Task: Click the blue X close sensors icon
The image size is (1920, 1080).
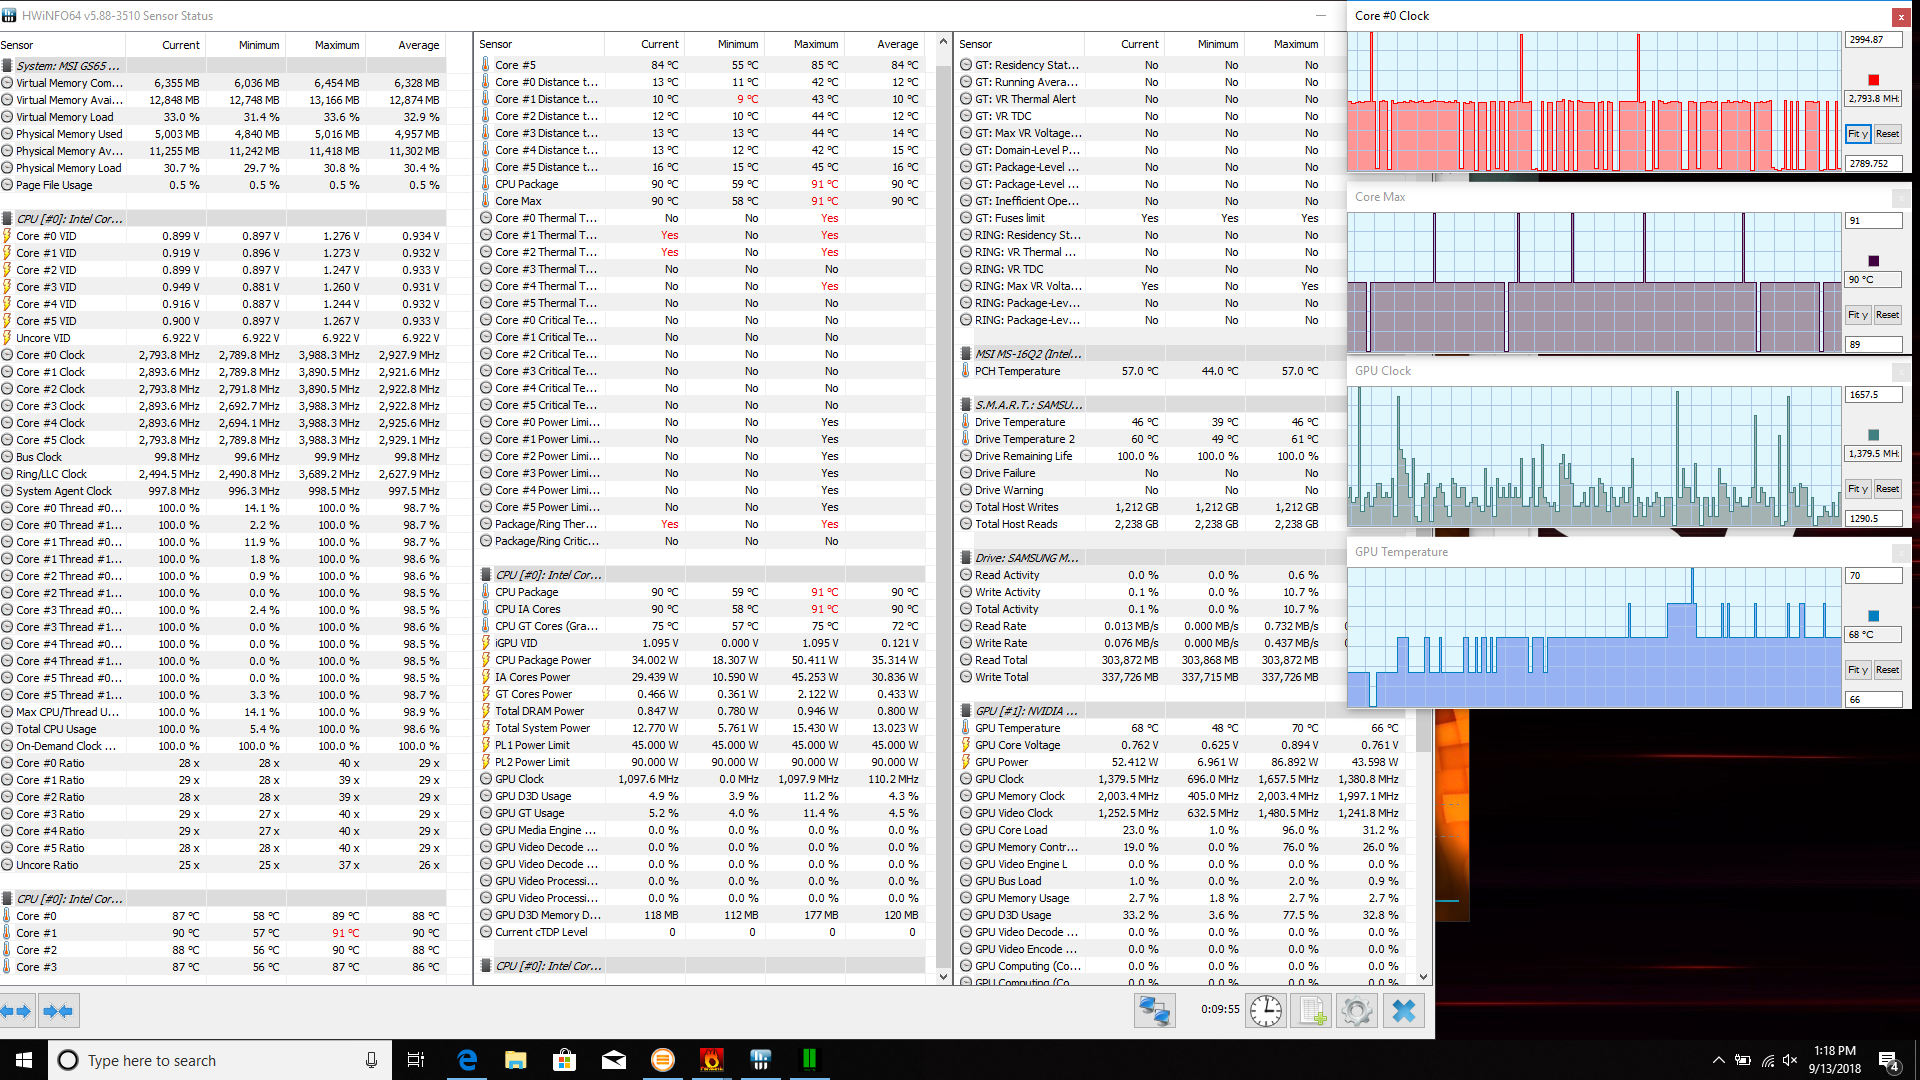Action: click(x=1403, y=1011)
